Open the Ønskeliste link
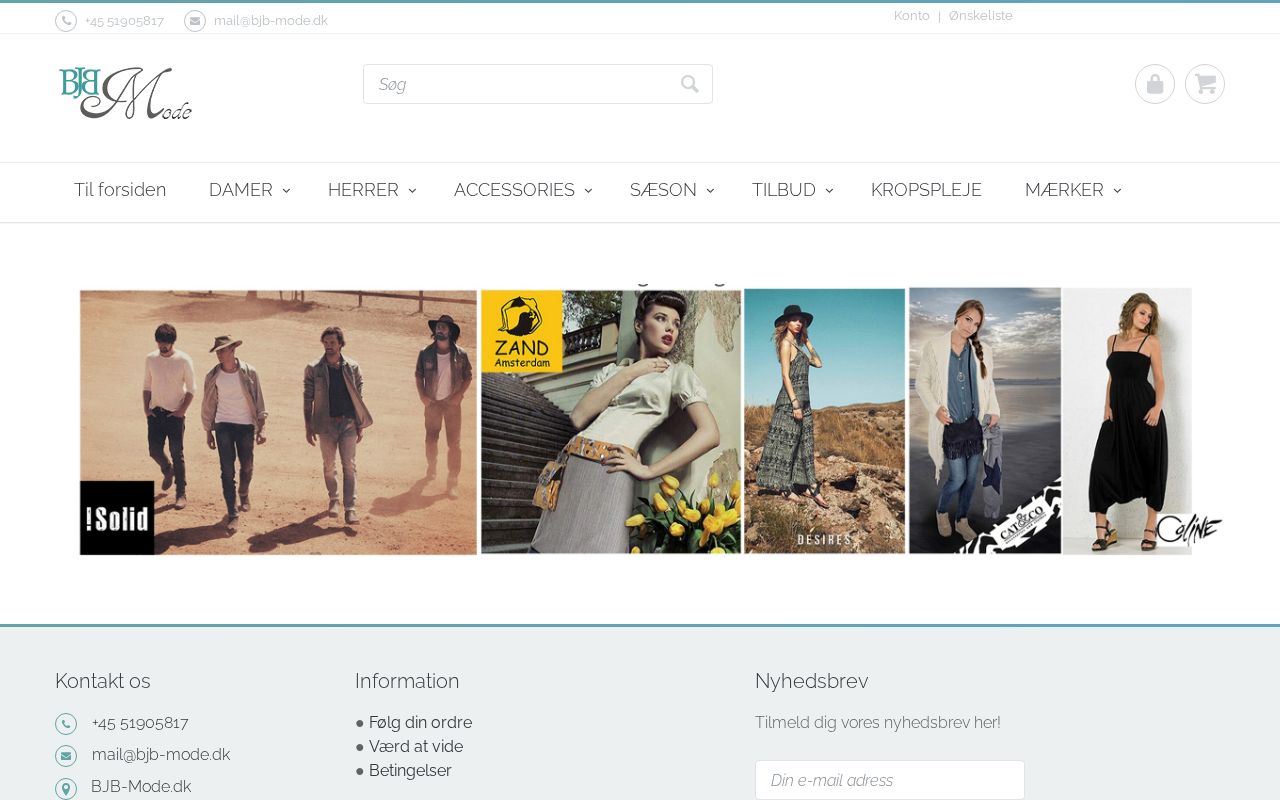Image resolution: width=1280 pixels, height=800 pixels. (x=981, y=16)
